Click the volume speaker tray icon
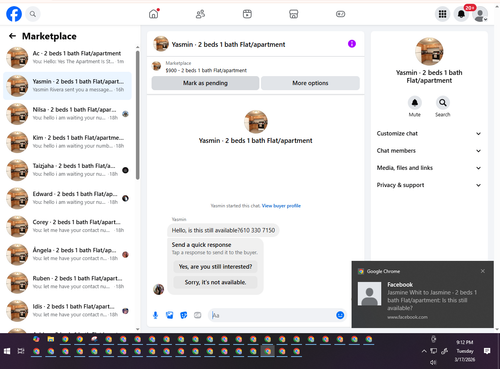Image resolution: width=500 pixels, height=369 pixels. click(x=433, y=362)
